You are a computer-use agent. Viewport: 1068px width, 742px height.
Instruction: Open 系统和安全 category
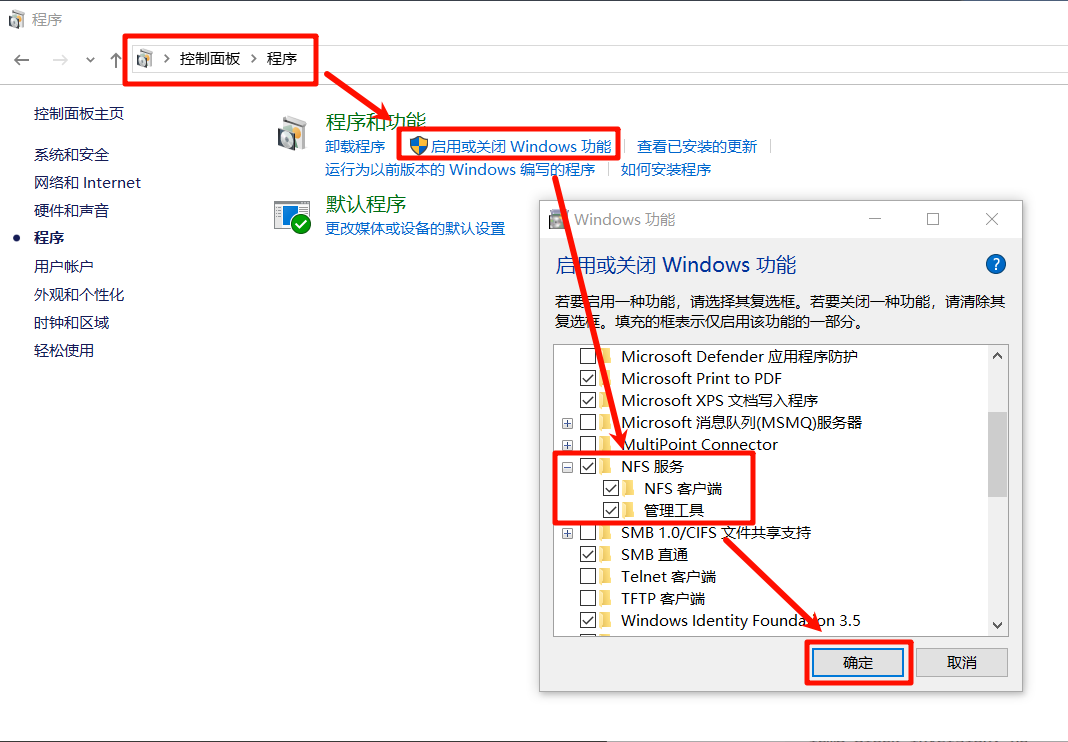pos(72,155)
